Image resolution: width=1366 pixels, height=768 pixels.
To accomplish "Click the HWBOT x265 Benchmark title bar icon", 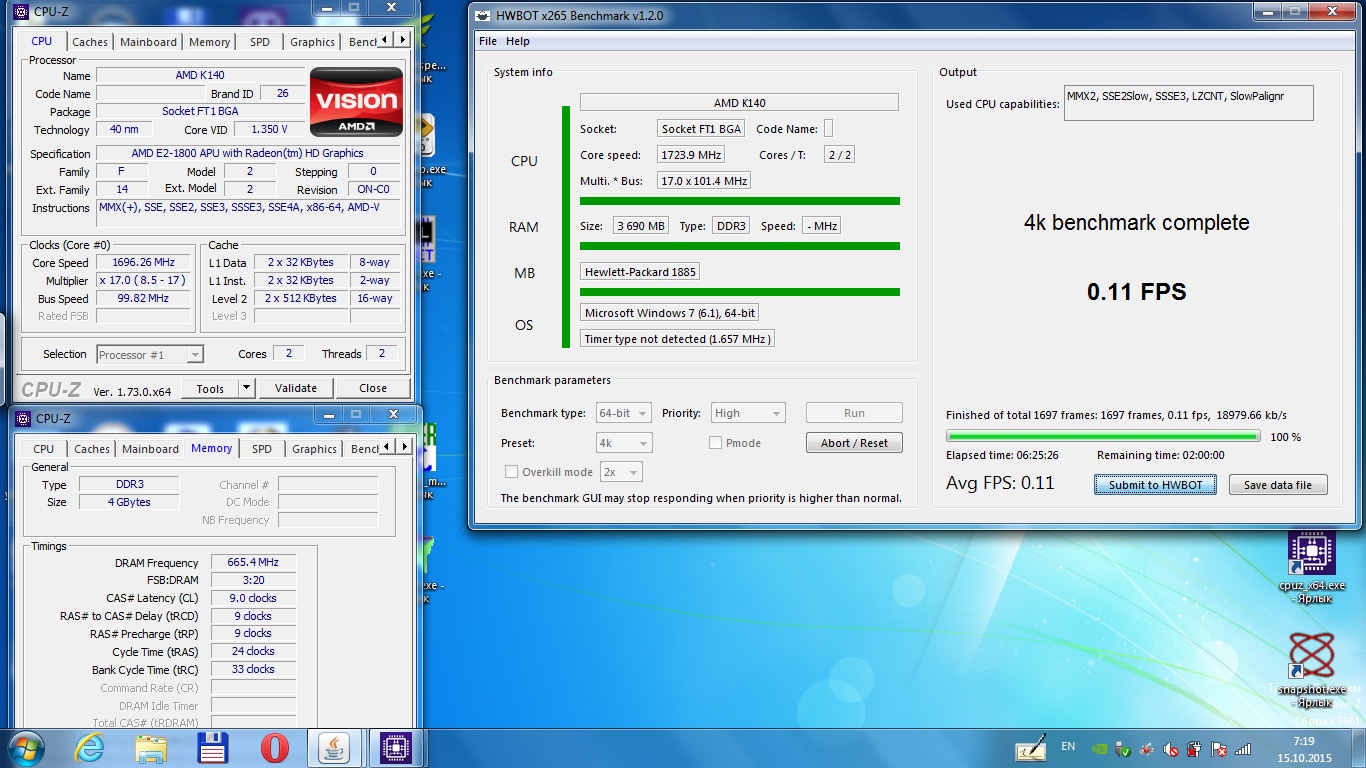I will coord(483,15).
